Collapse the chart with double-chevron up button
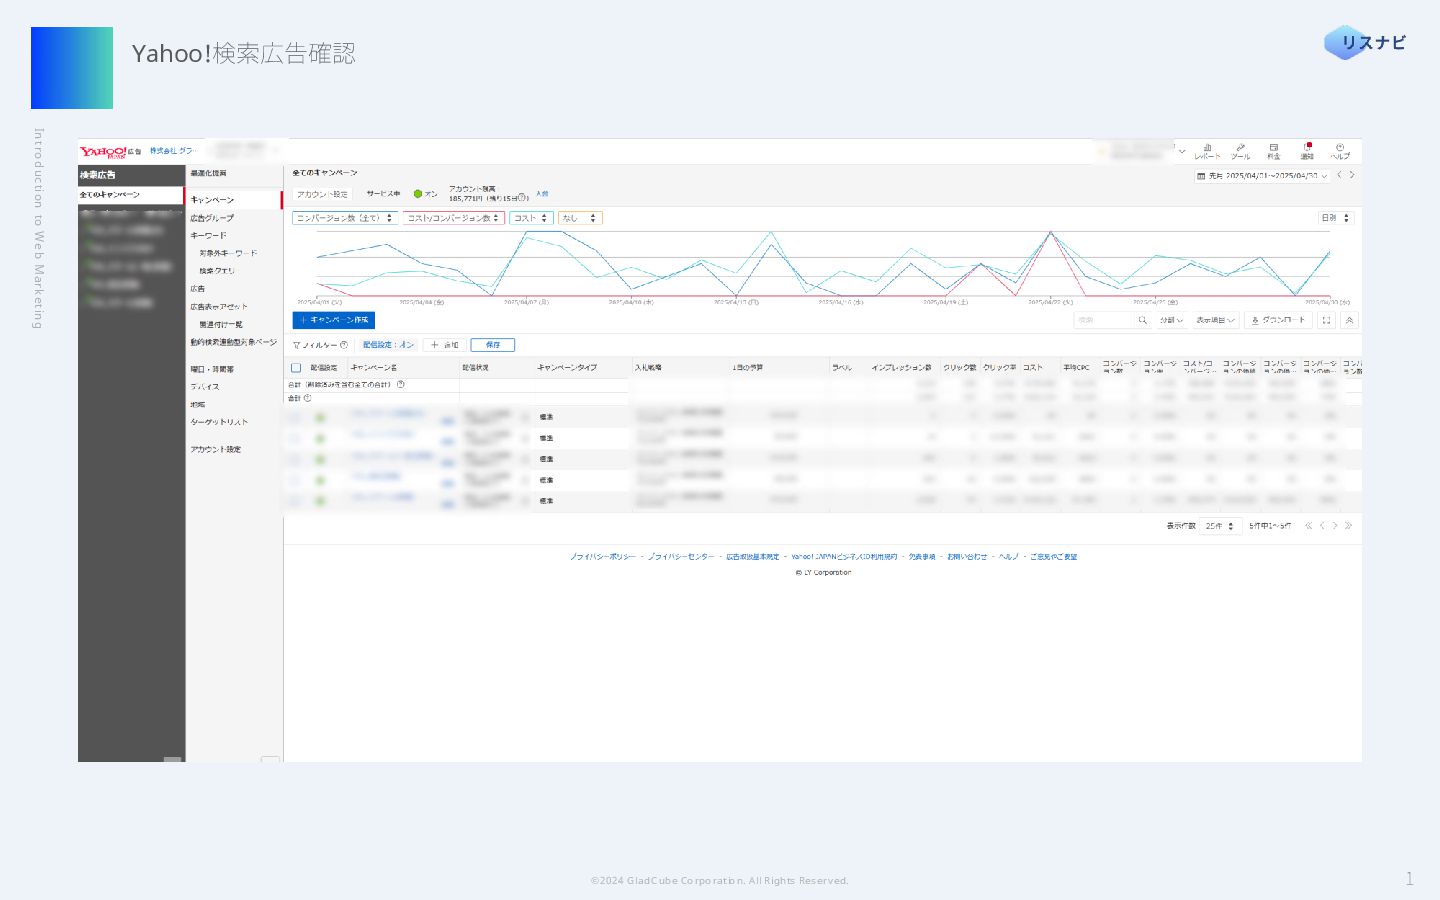This screenshot has height=900, width=1440. [x=1349, y=320]
